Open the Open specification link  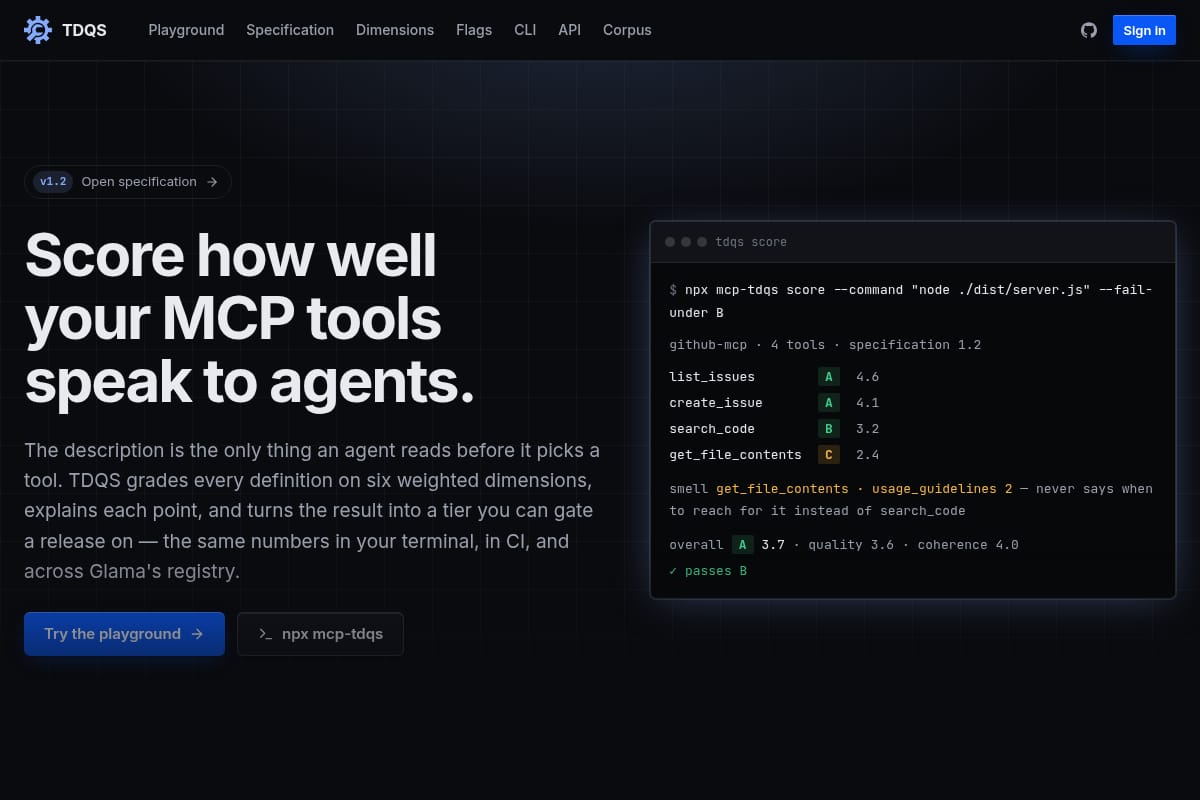pos(128,182)
